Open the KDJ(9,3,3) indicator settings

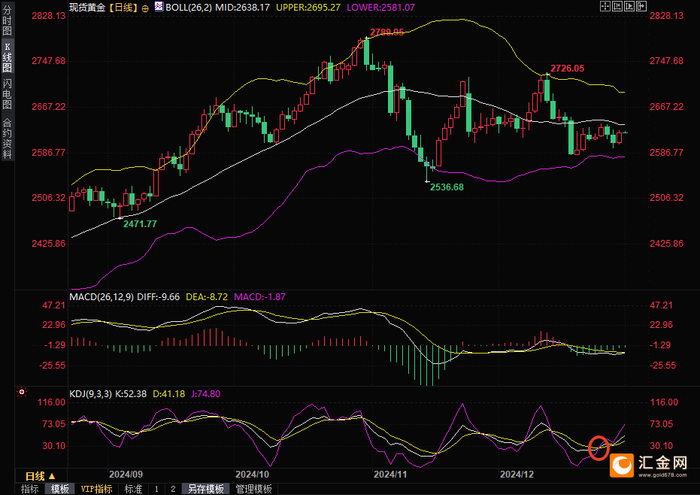[x=91, y=394]
